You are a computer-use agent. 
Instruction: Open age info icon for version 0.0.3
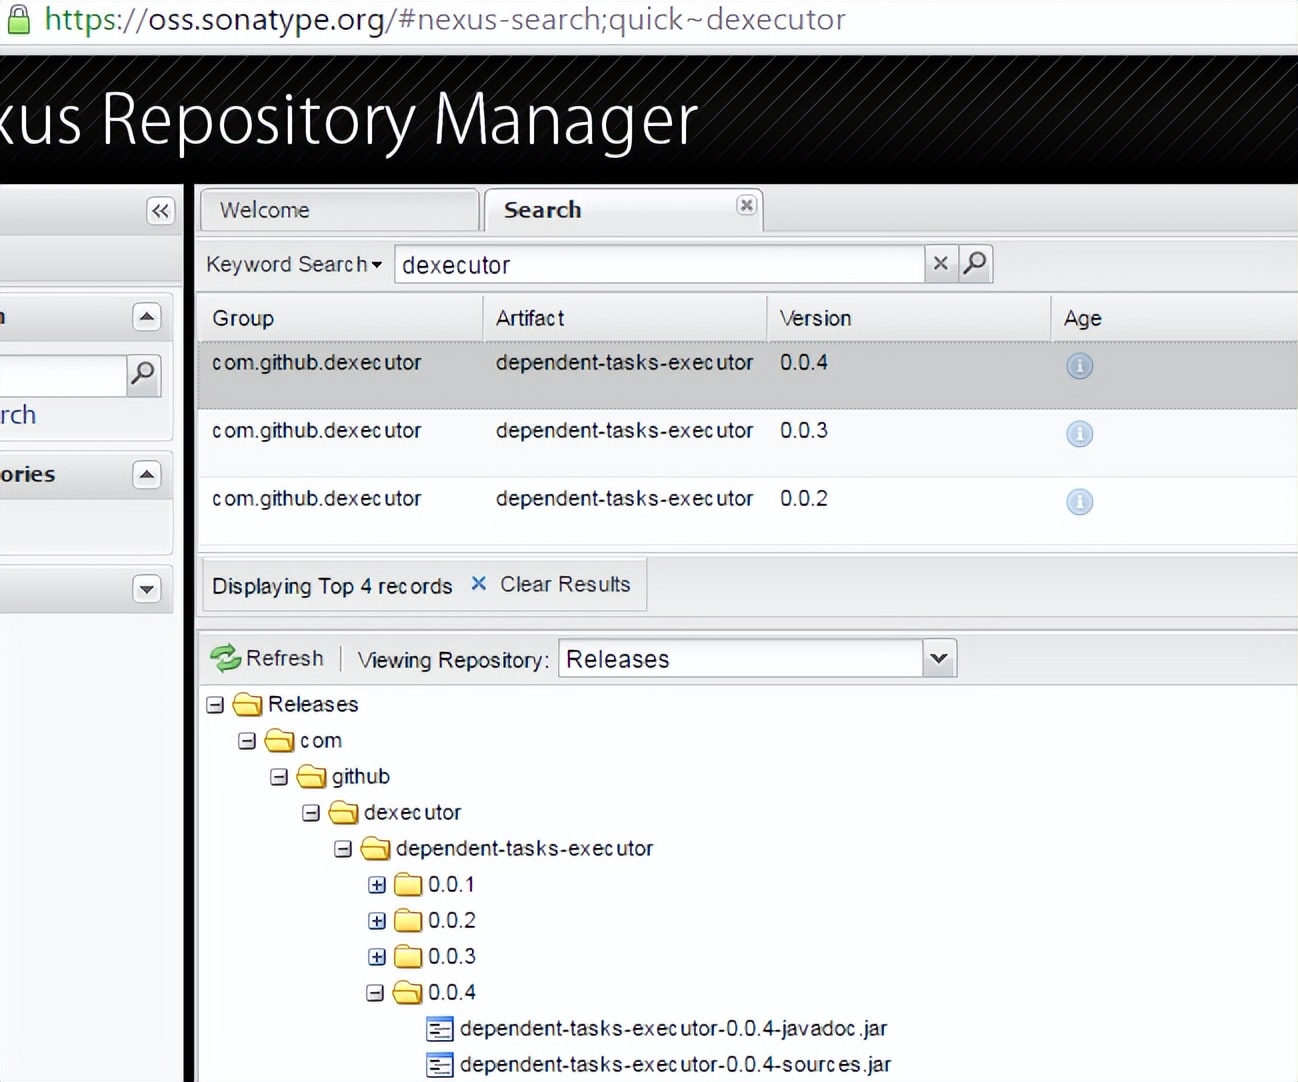1079,434
